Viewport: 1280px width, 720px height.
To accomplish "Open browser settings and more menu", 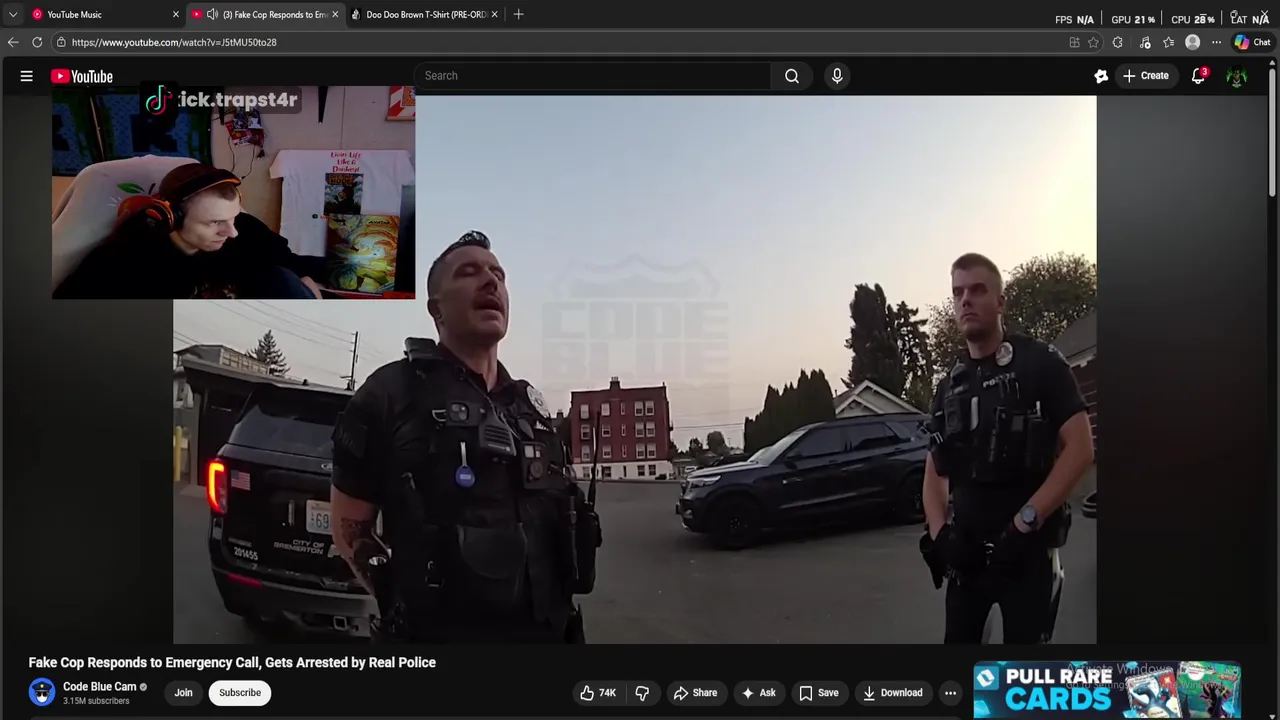I will (1216, 42).
